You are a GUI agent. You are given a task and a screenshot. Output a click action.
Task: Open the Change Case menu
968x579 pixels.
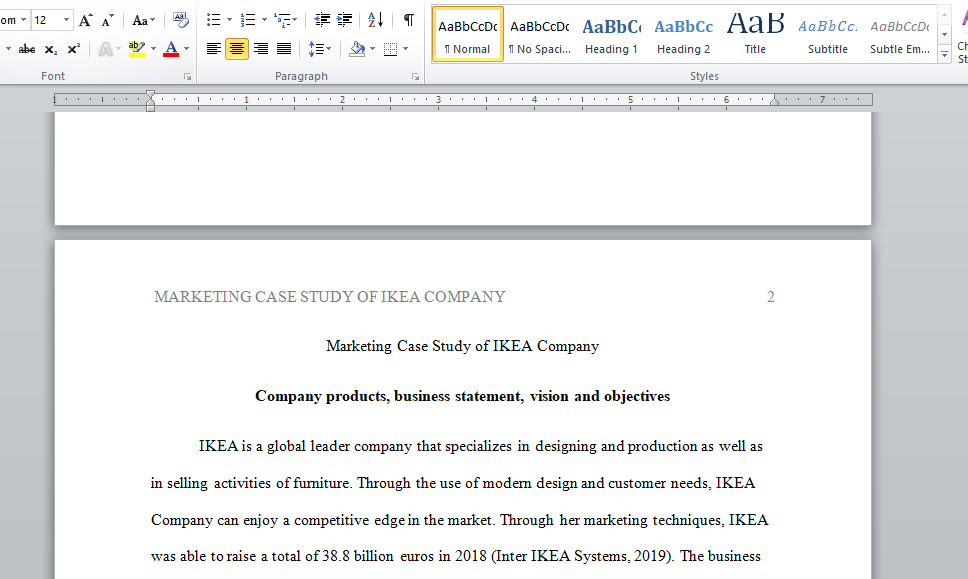tap(143, 20)
